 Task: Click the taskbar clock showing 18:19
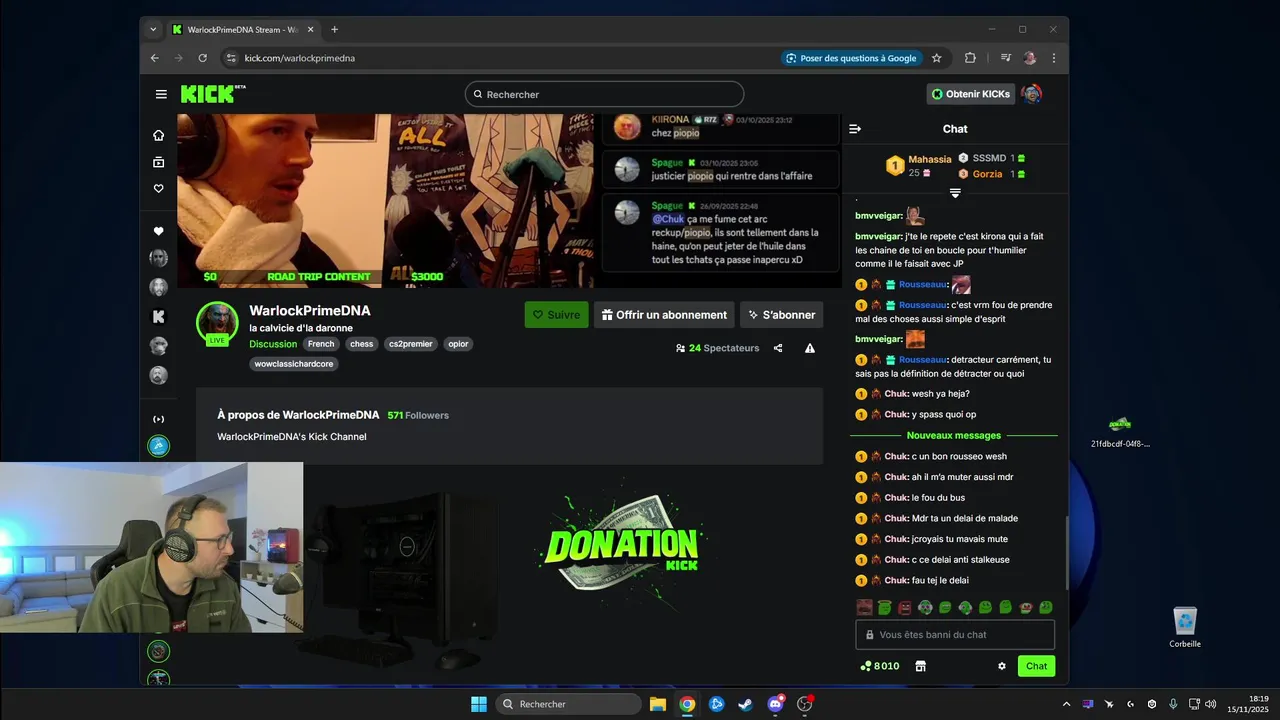pyautogui.click(x=1248, y=704)
